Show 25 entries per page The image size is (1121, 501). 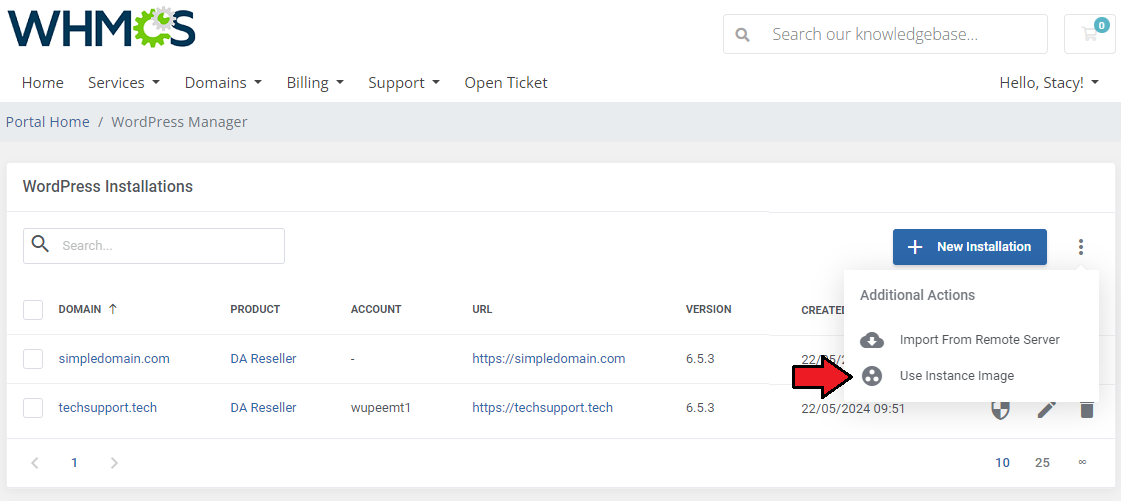(x=1042, y=462)
